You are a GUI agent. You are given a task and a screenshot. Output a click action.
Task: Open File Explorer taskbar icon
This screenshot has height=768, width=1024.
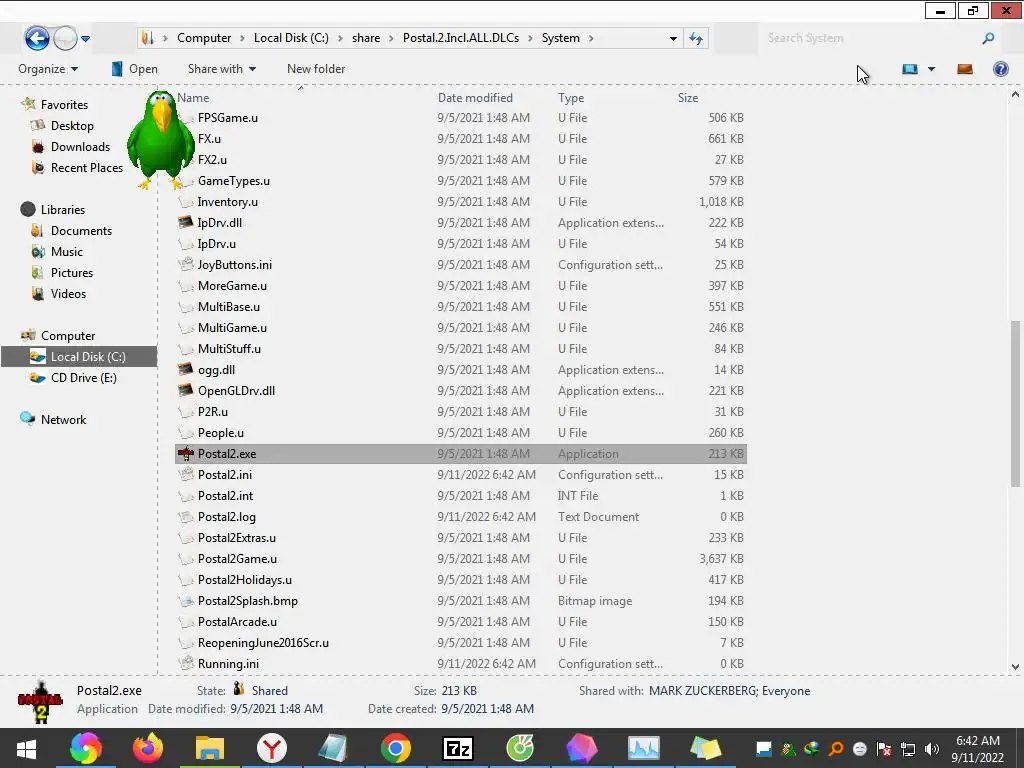click(210, 748)
